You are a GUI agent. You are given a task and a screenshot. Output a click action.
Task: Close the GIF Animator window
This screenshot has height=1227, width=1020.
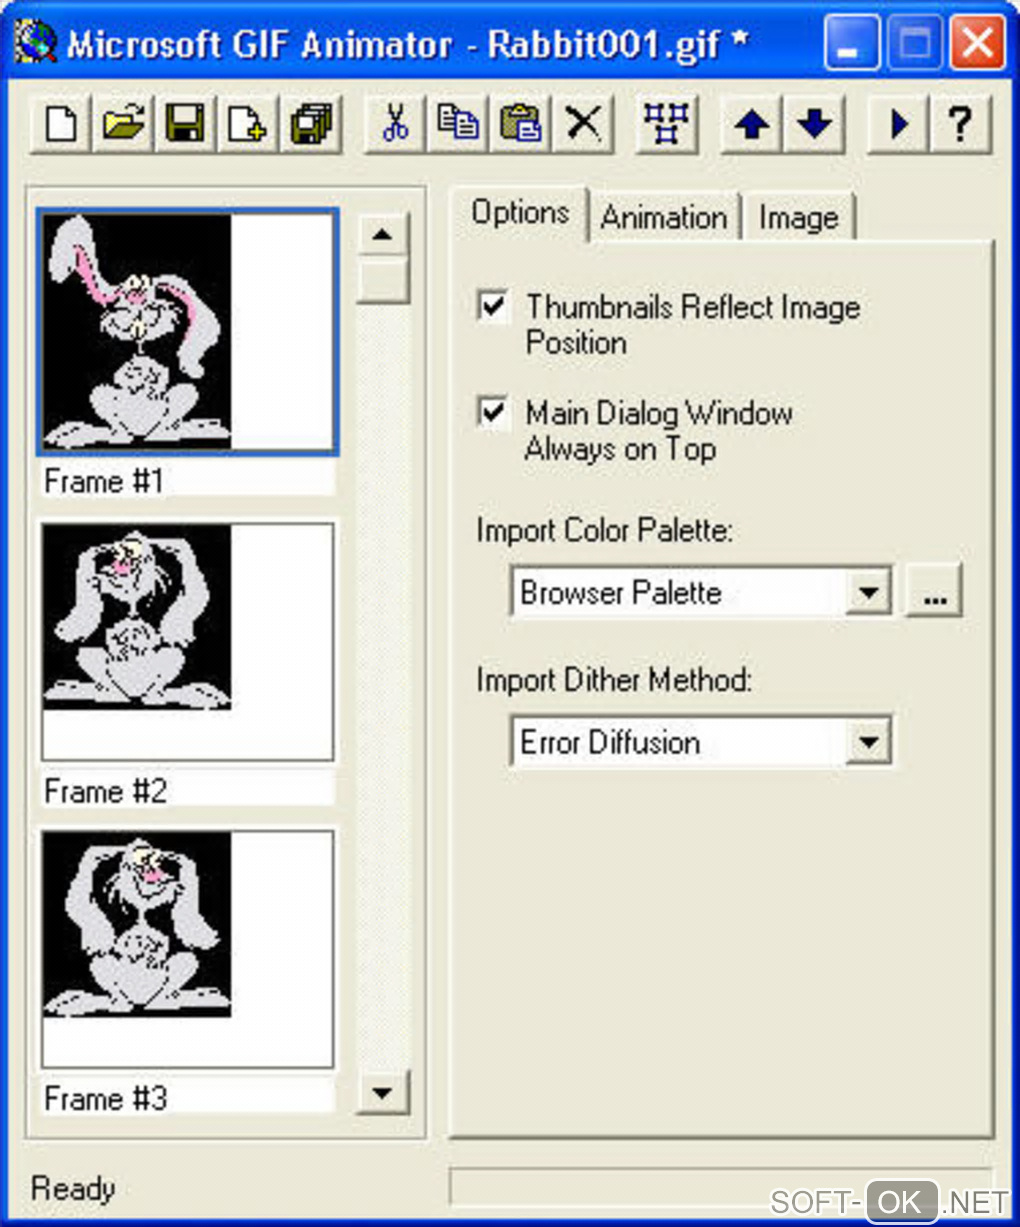(977, 43)
